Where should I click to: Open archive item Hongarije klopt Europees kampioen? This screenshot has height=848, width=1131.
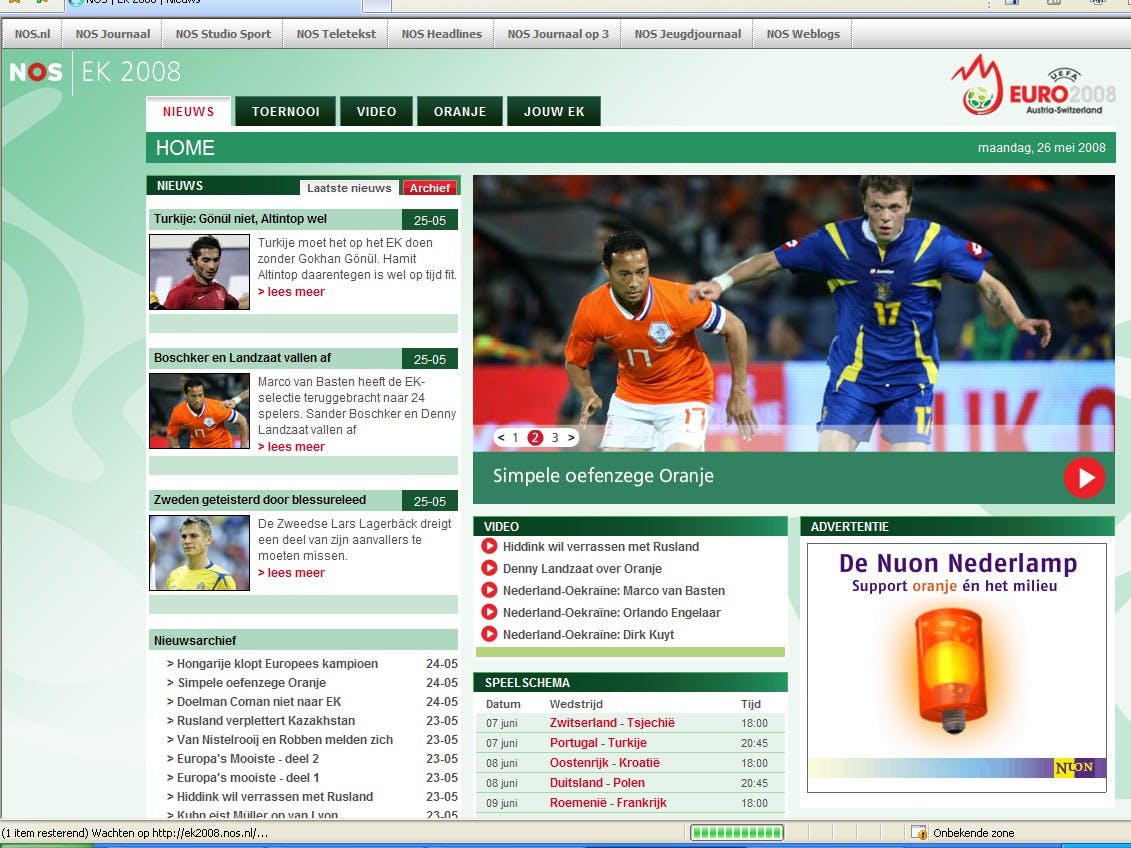tap(277, 663)
